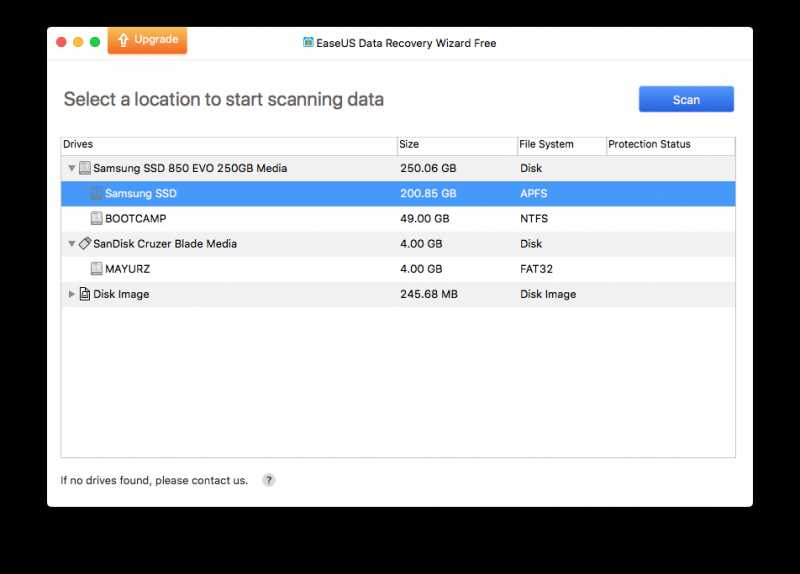This screenshot has height=574, width=800.
Task: Select the Samsung SSD 850 EVO 250GB Media row
Action: pyautogui.click(x=398, y=168)
